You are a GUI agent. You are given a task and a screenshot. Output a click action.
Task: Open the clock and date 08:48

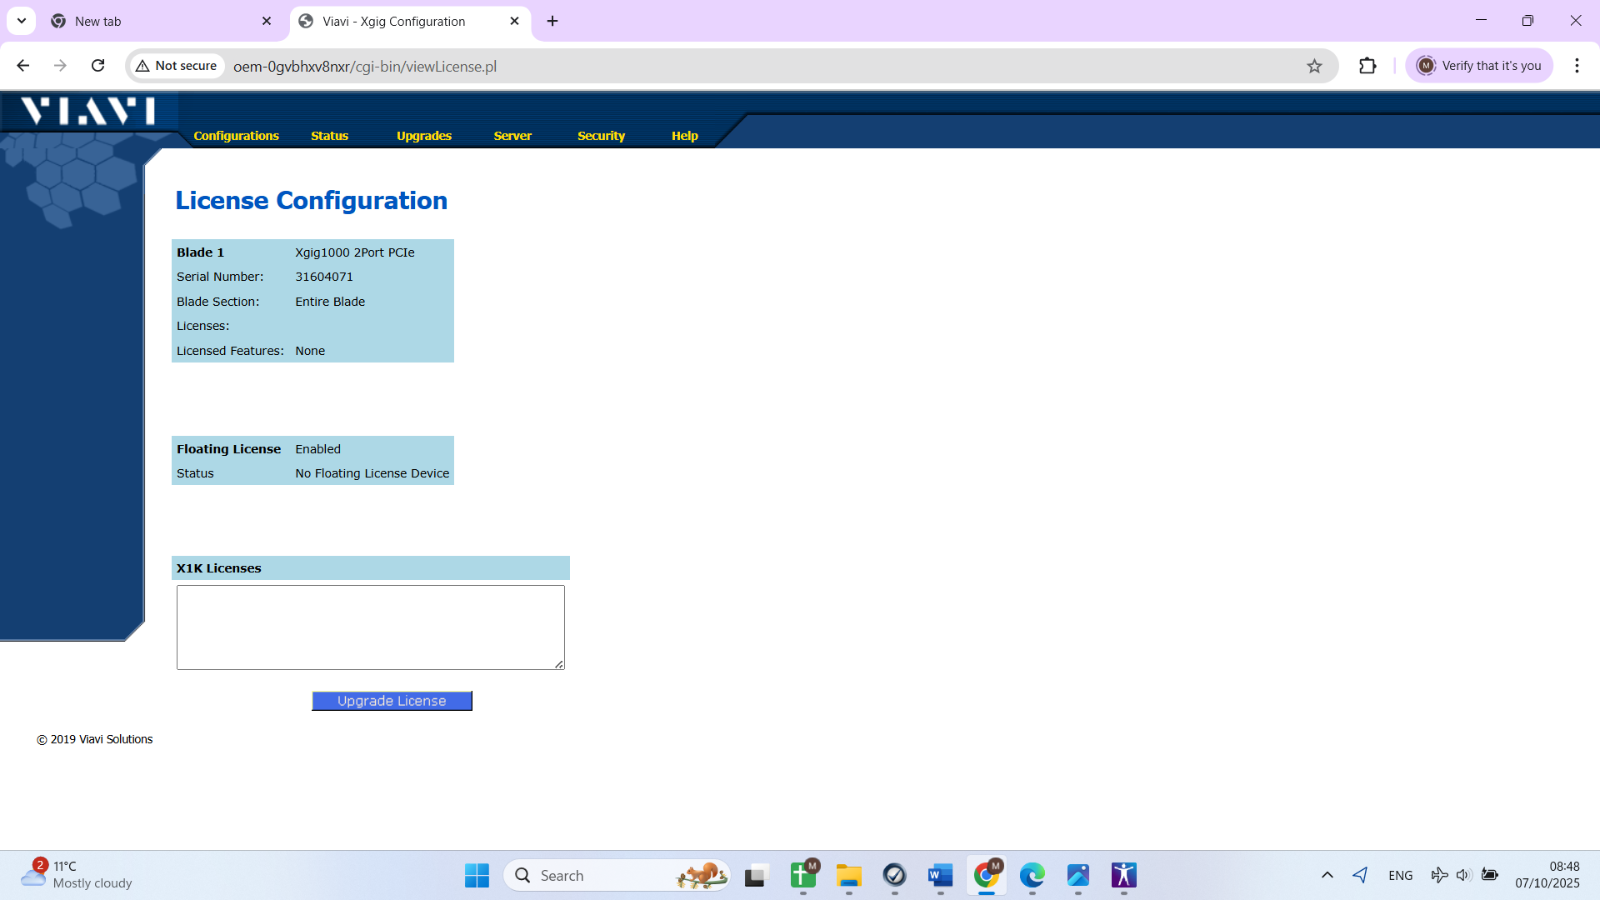coord(1548,875)
